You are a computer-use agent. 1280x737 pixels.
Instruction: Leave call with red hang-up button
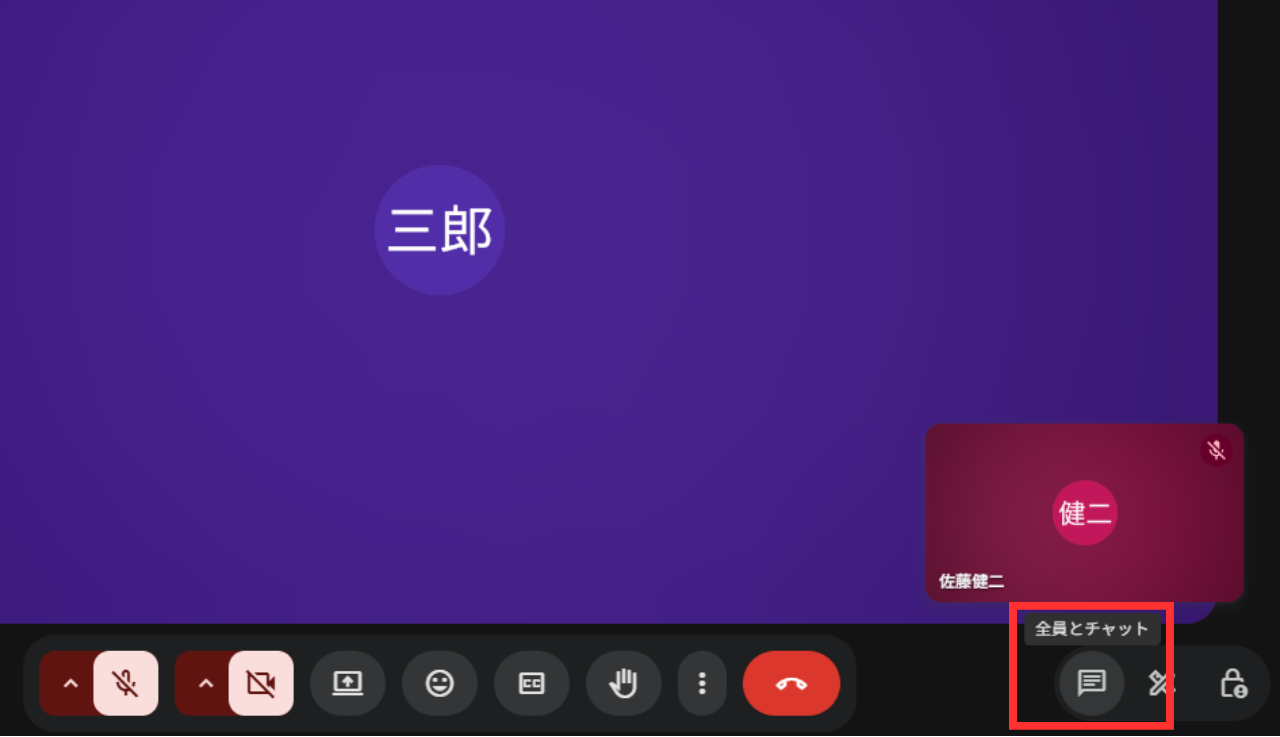coord(791,683)
